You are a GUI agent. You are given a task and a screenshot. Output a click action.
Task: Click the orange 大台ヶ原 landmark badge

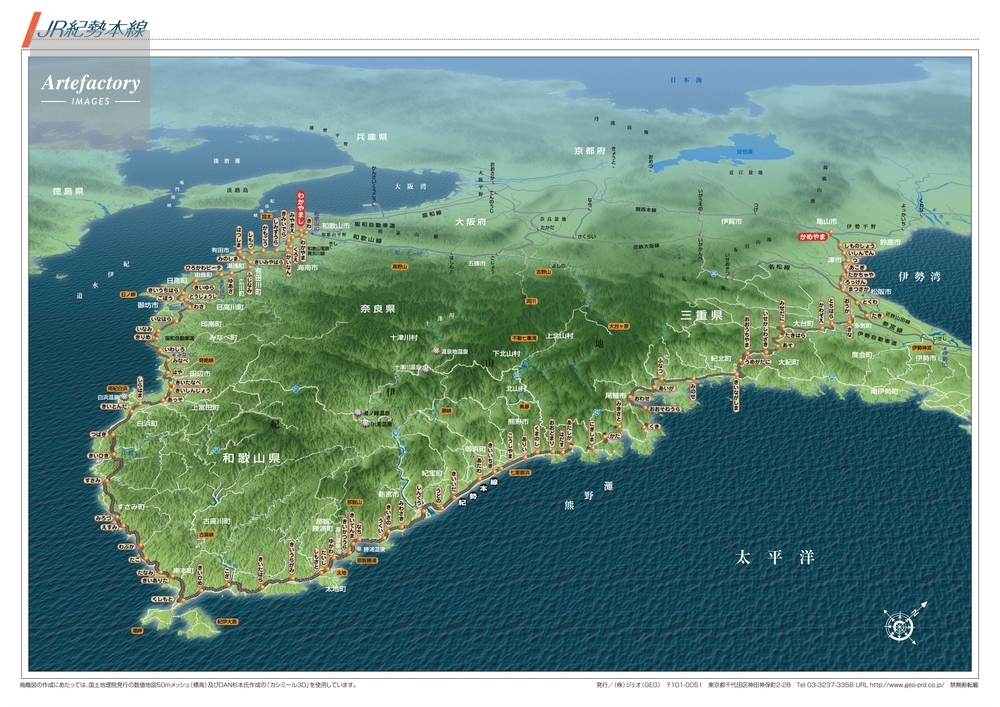click(620, 326)
